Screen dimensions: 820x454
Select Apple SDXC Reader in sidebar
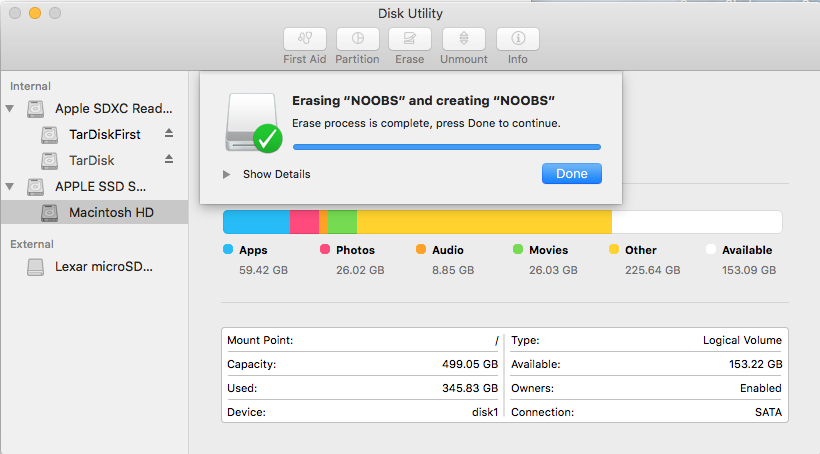pos(114,108)
